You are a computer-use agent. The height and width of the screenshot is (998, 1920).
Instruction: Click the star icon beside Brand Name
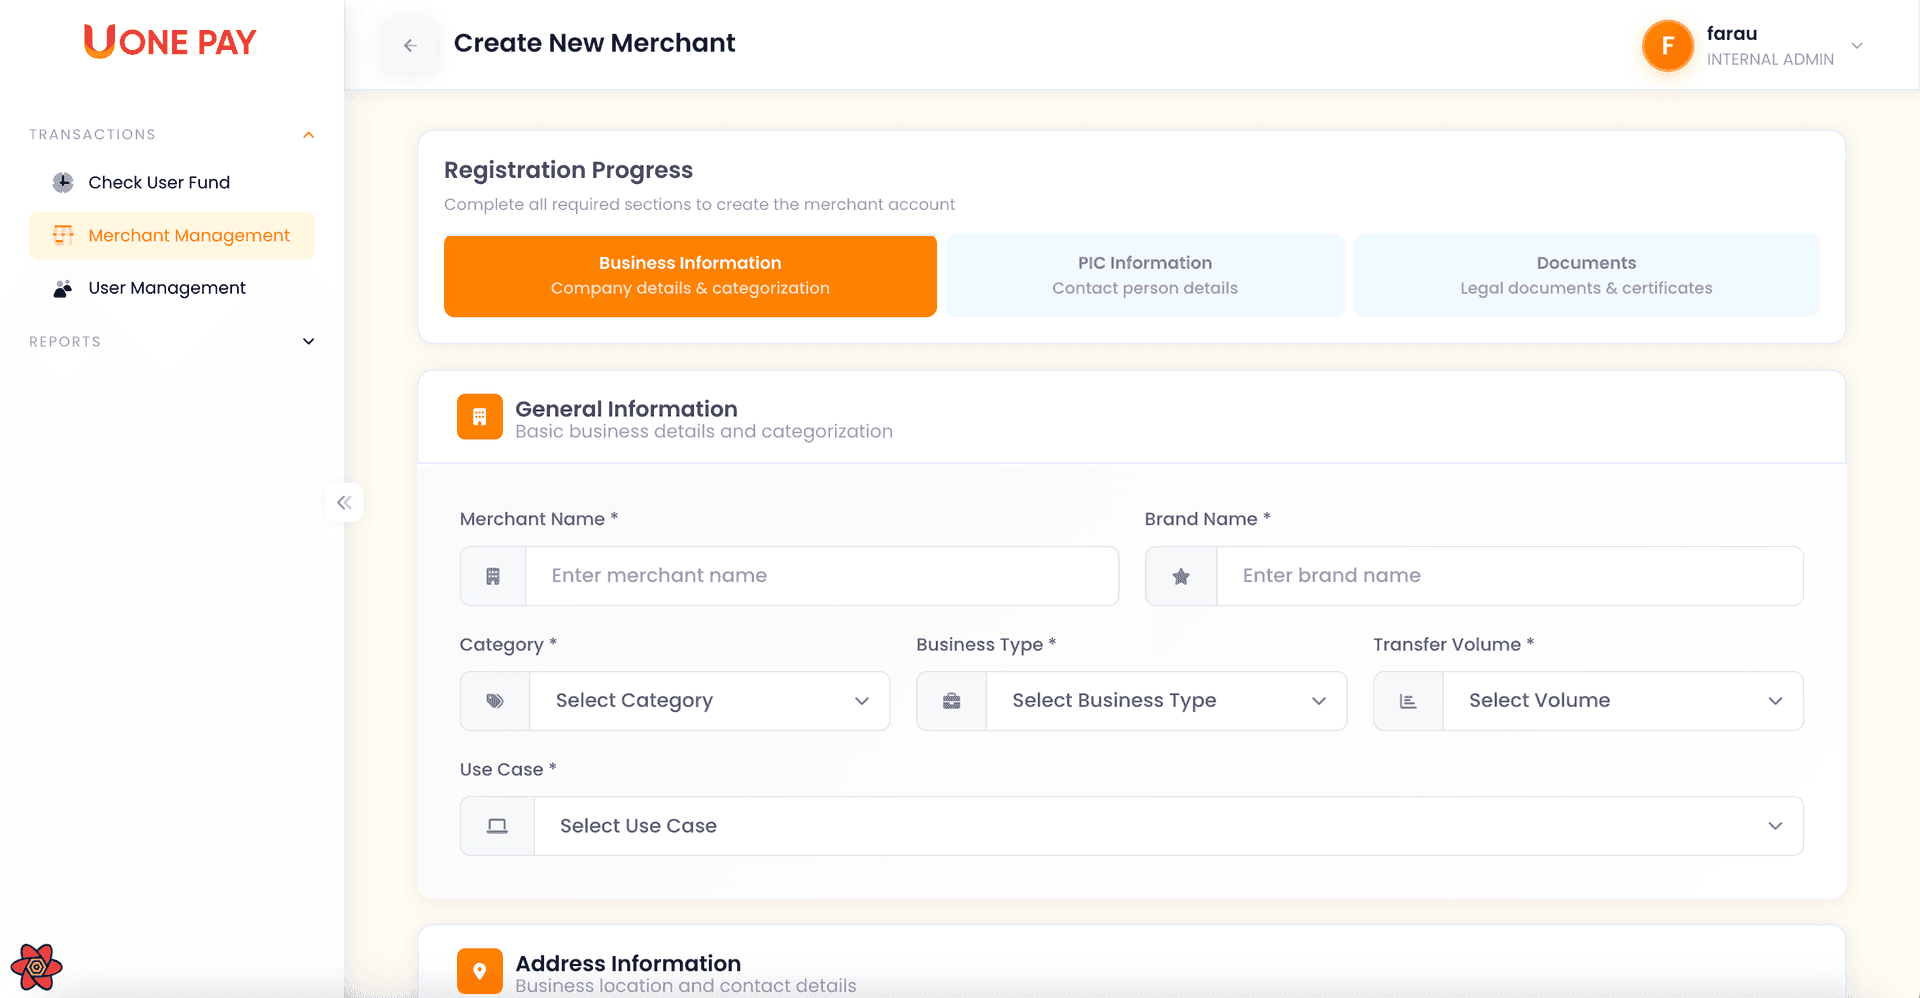click(1181, 576)
